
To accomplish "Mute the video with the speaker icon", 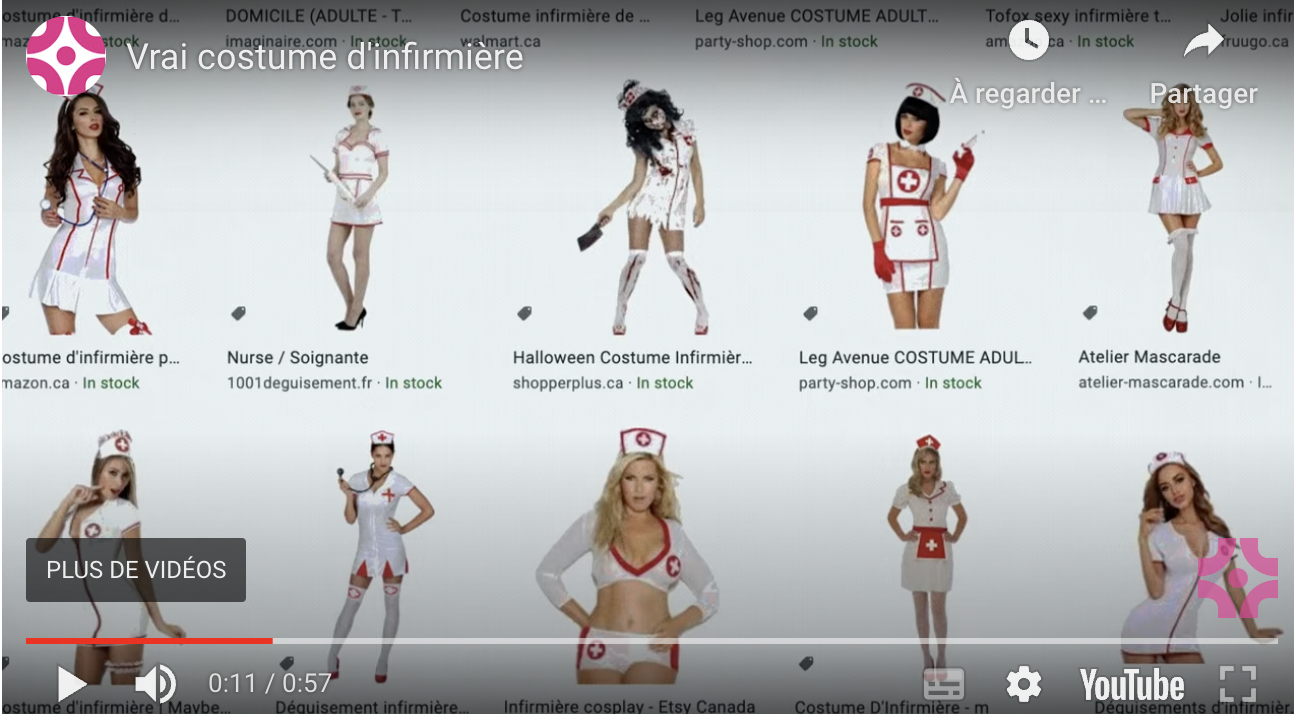I will coord(155,684).
